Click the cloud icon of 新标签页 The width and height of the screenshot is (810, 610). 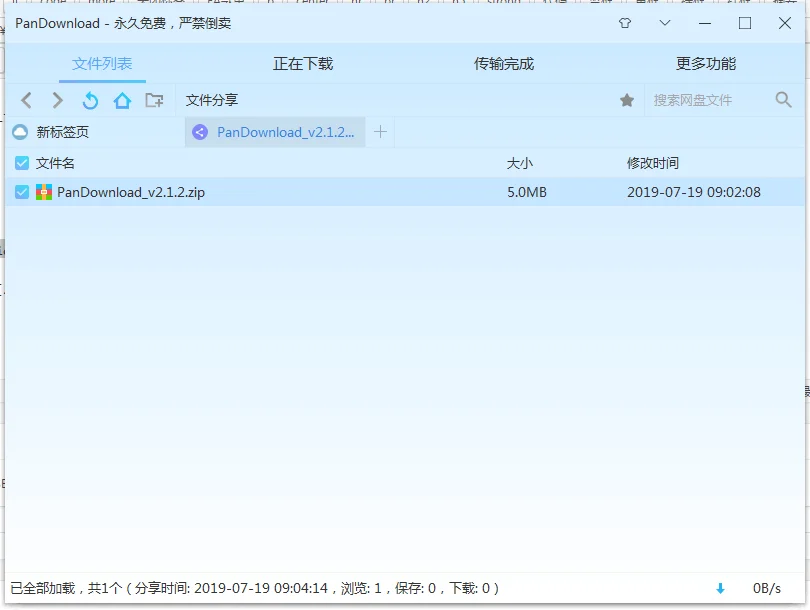point(20,132)
